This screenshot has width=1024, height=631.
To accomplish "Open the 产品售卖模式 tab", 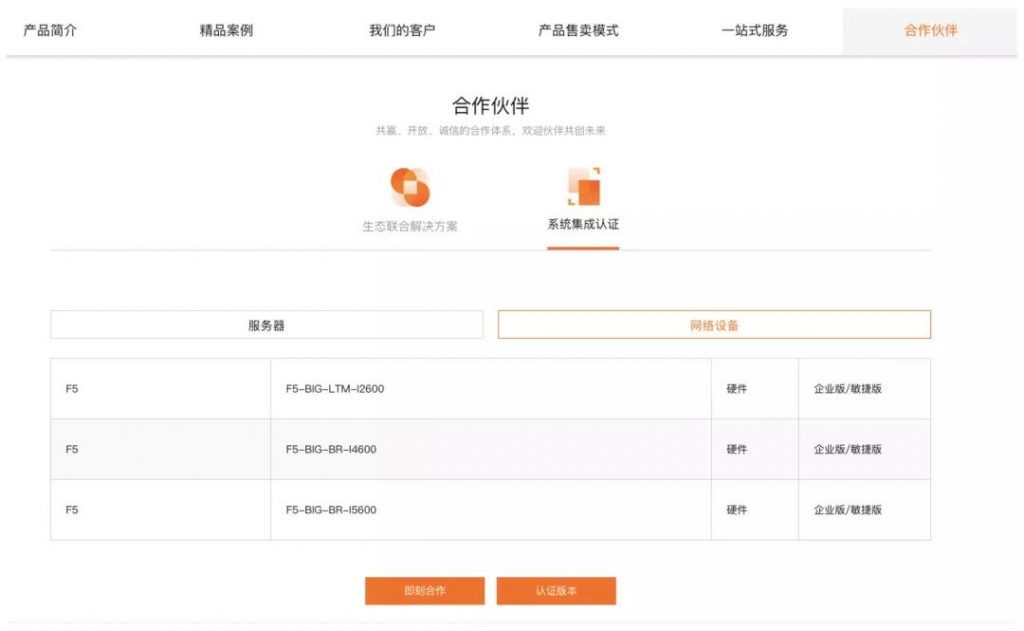I will pyautogui.click(x=578, y=30).
